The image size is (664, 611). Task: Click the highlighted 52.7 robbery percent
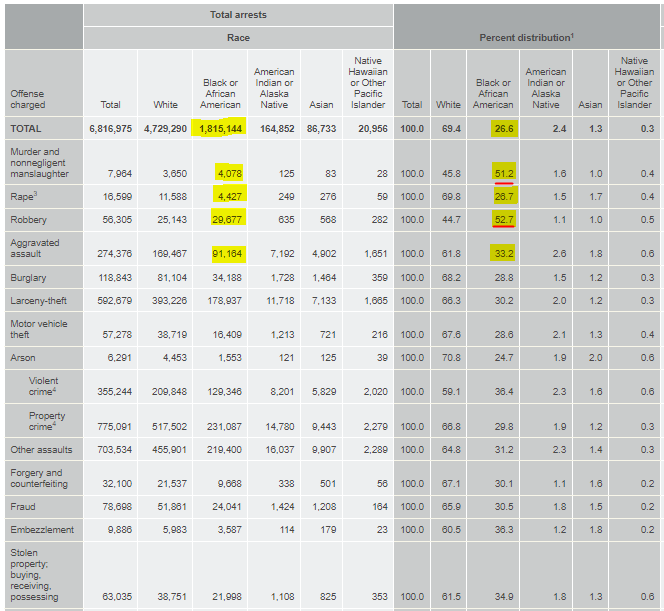pos(504,219)
